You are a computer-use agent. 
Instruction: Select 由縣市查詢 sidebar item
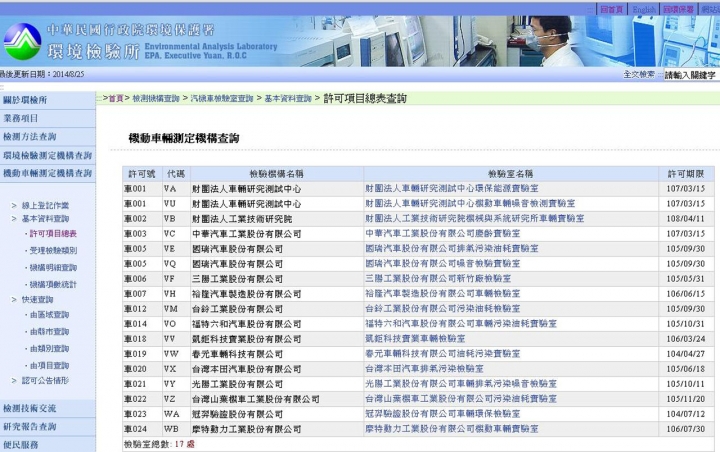click(49, 332)
